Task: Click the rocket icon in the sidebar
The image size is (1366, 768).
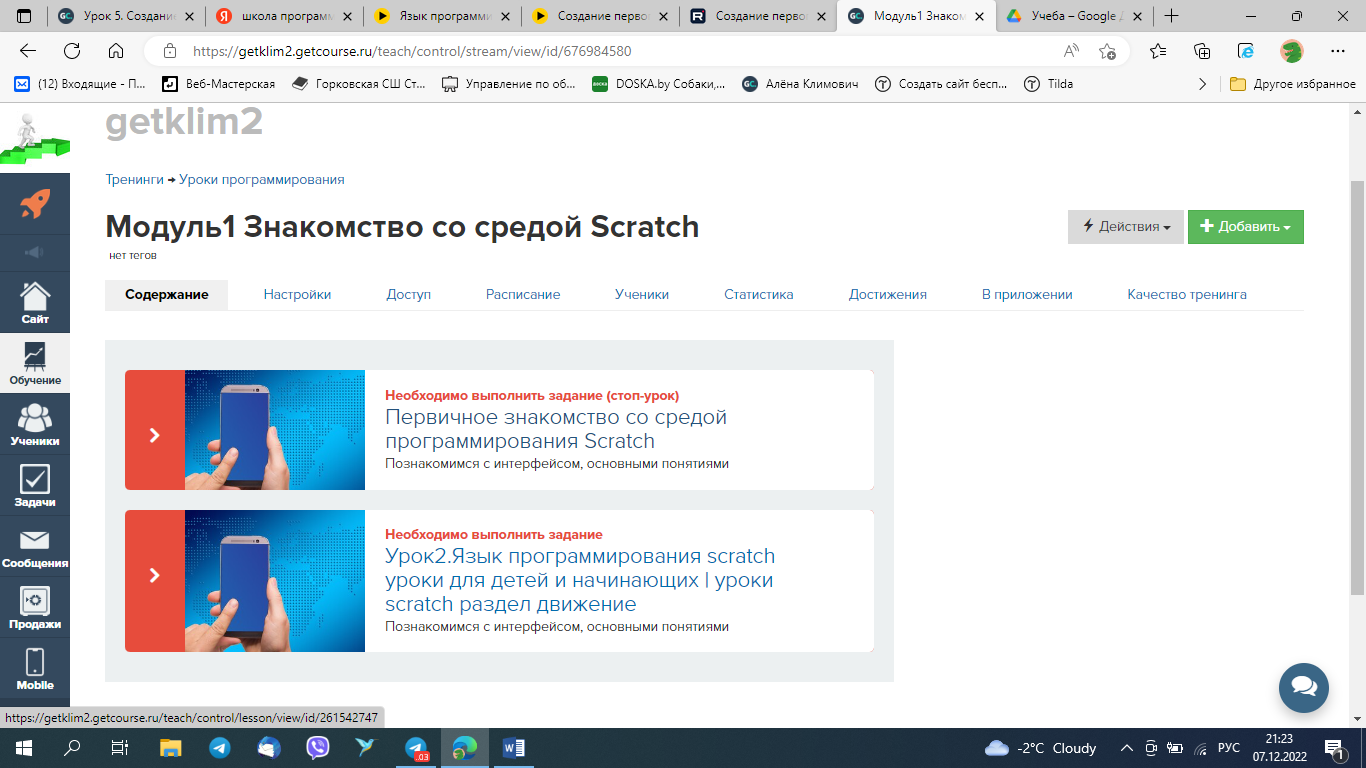Action: point(35,204)
